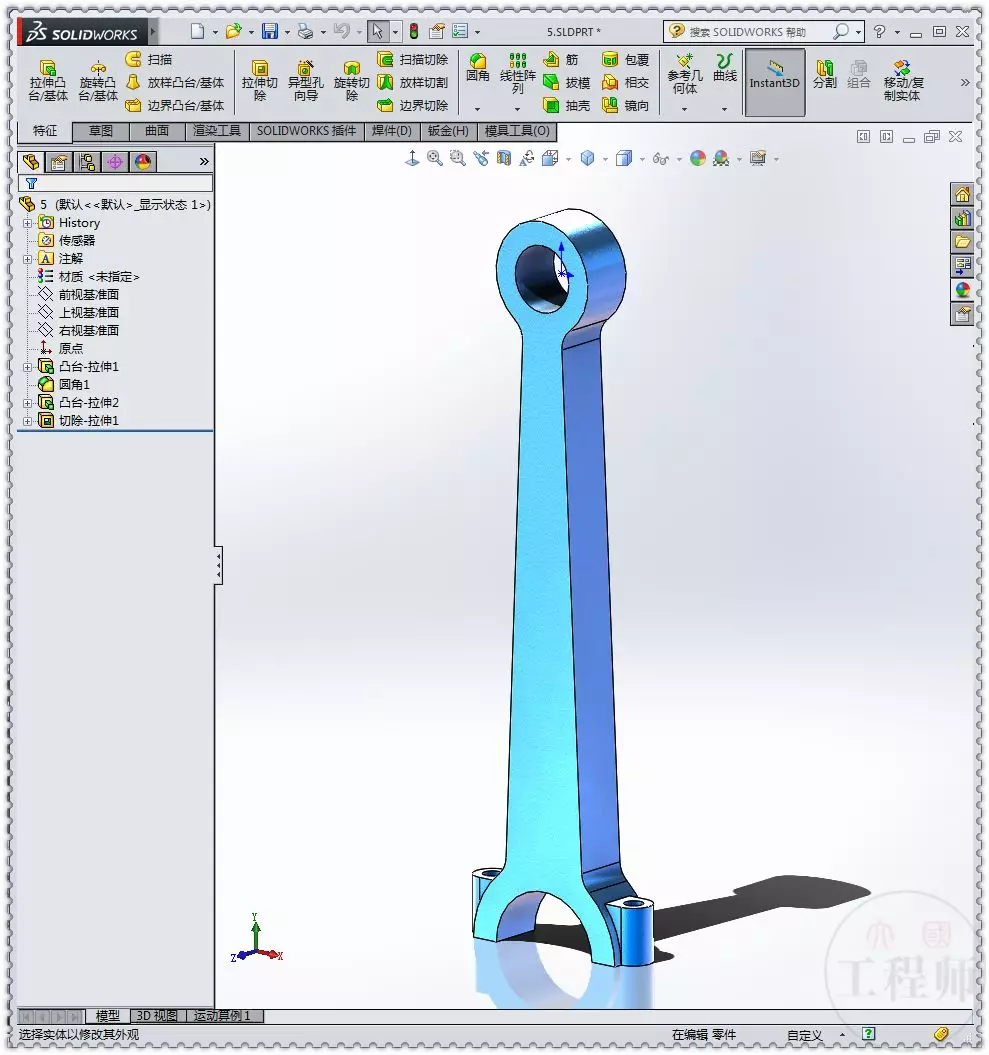The width and height of the screenshot is (989, 1055).
Task: Click the 抽壳 shell tool
Action: coord(566,105)
